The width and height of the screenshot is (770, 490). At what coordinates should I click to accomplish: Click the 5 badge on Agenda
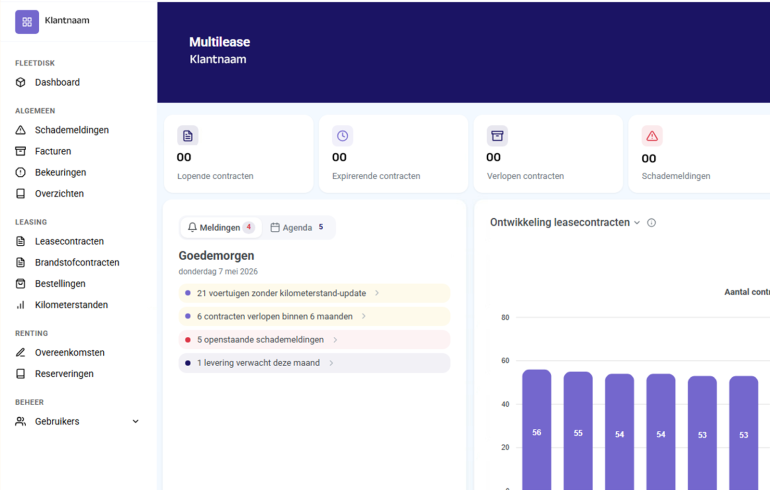pyautogui.click(x=321, y=227)
